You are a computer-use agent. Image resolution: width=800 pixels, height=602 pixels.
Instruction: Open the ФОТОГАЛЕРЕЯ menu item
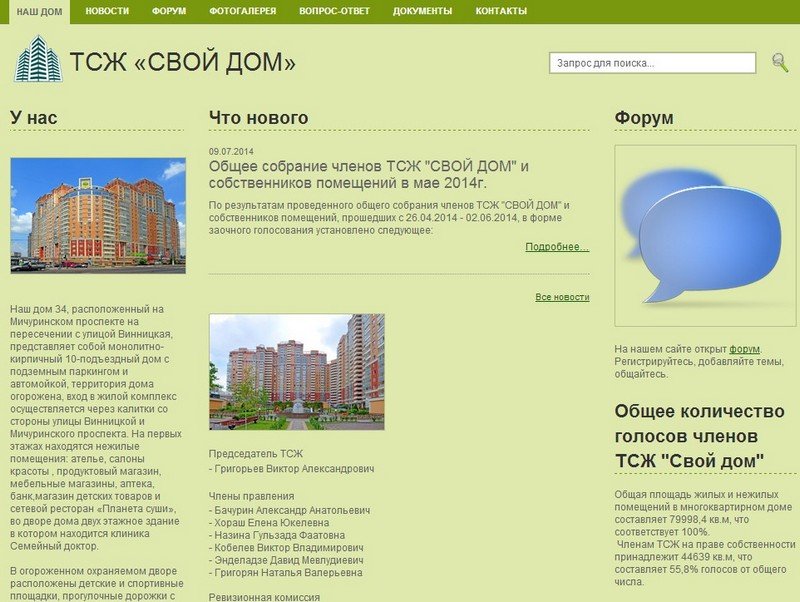(x=242, y=11)
